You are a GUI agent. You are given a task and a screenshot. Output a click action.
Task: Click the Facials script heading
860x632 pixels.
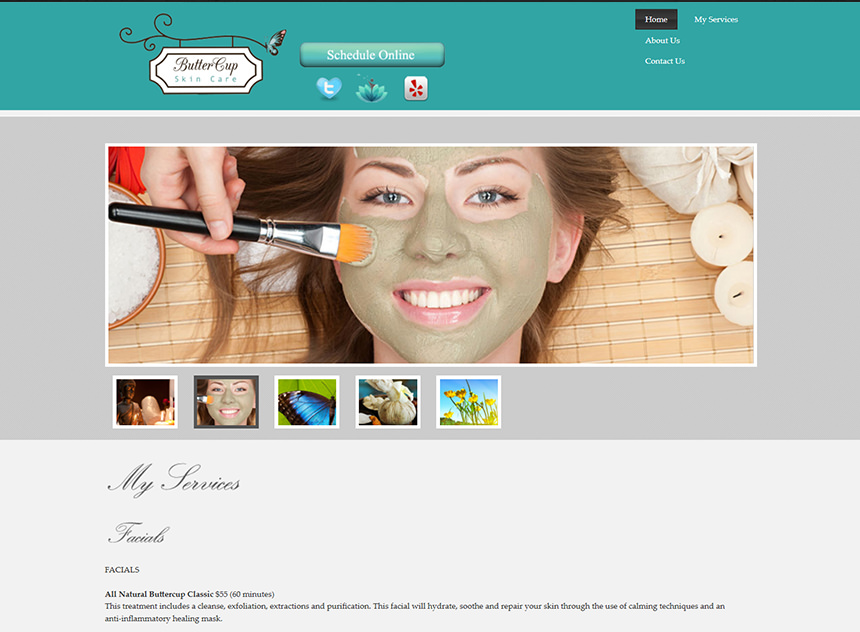coord(137,534)
